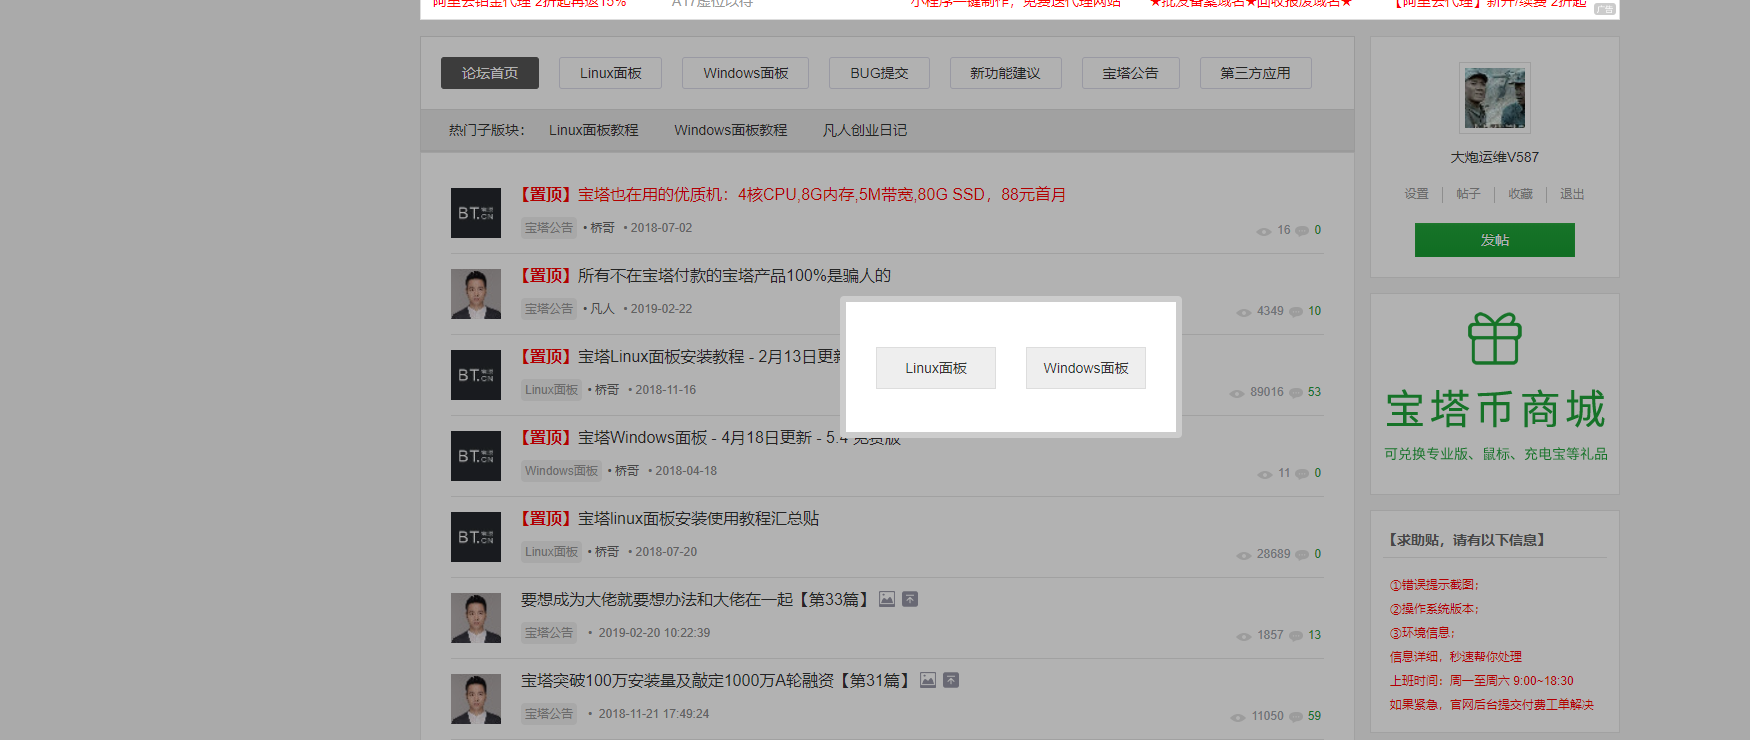The image size is (1750, 740).
Task: Click Linux面板 tag under 教程汇总贴 post
Action: point(552,552)
